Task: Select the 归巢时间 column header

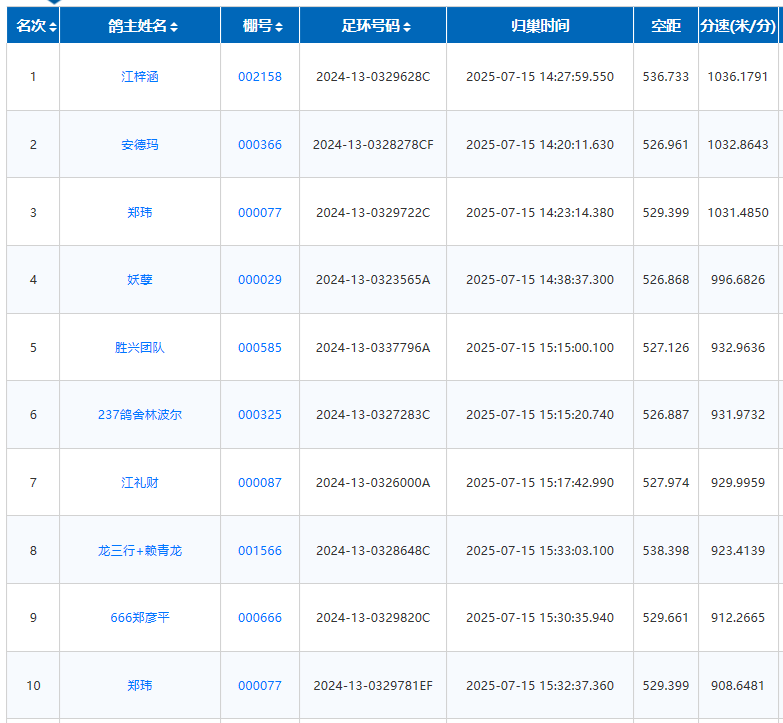Action: 539,26
